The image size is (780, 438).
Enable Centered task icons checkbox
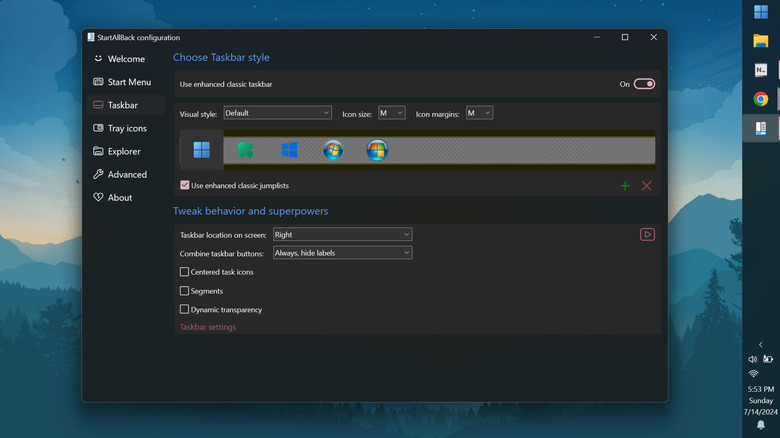point(184,272)
